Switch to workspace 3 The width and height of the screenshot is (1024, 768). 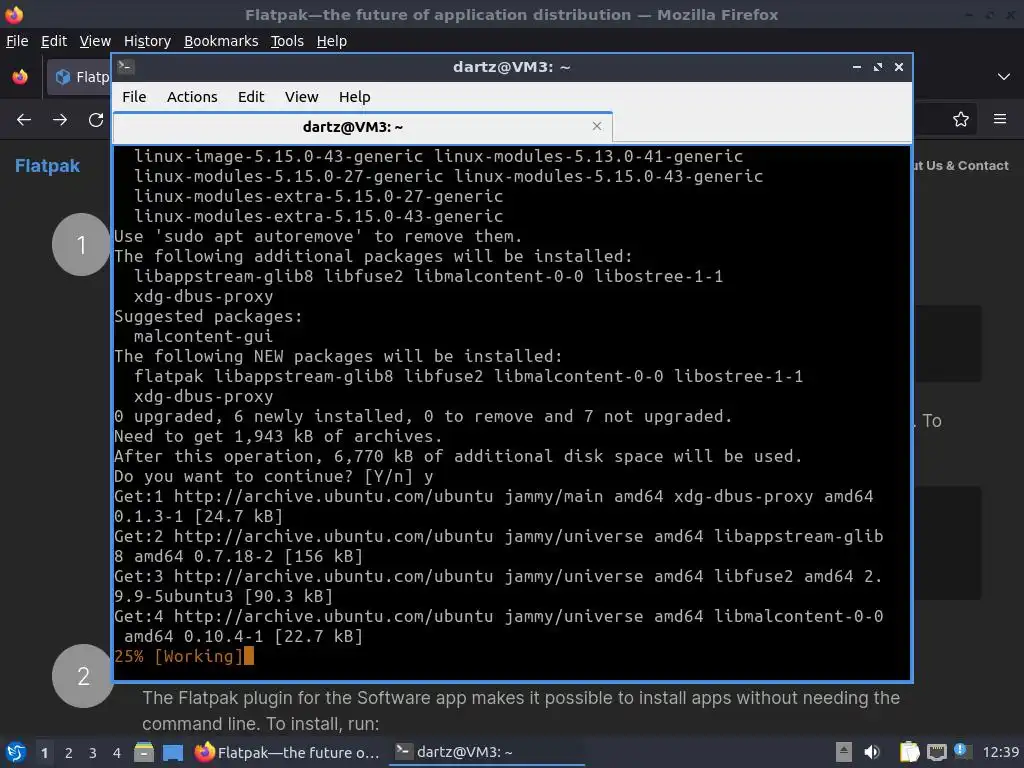click(93, 753)
